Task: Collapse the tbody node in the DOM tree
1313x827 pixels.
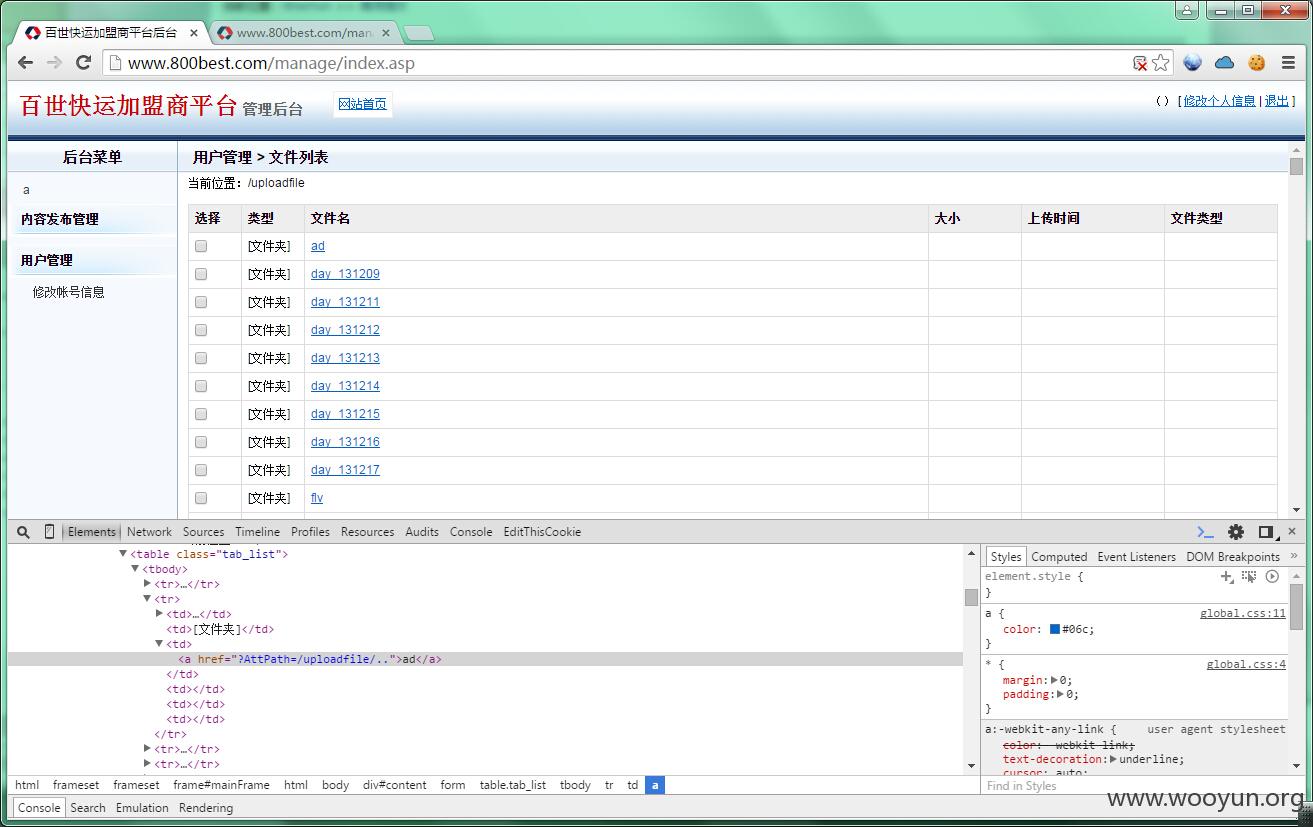Action: [135, 569]
